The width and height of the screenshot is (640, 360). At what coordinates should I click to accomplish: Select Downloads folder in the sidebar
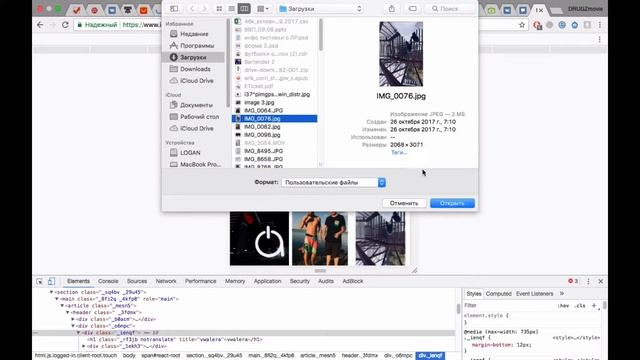194,69
